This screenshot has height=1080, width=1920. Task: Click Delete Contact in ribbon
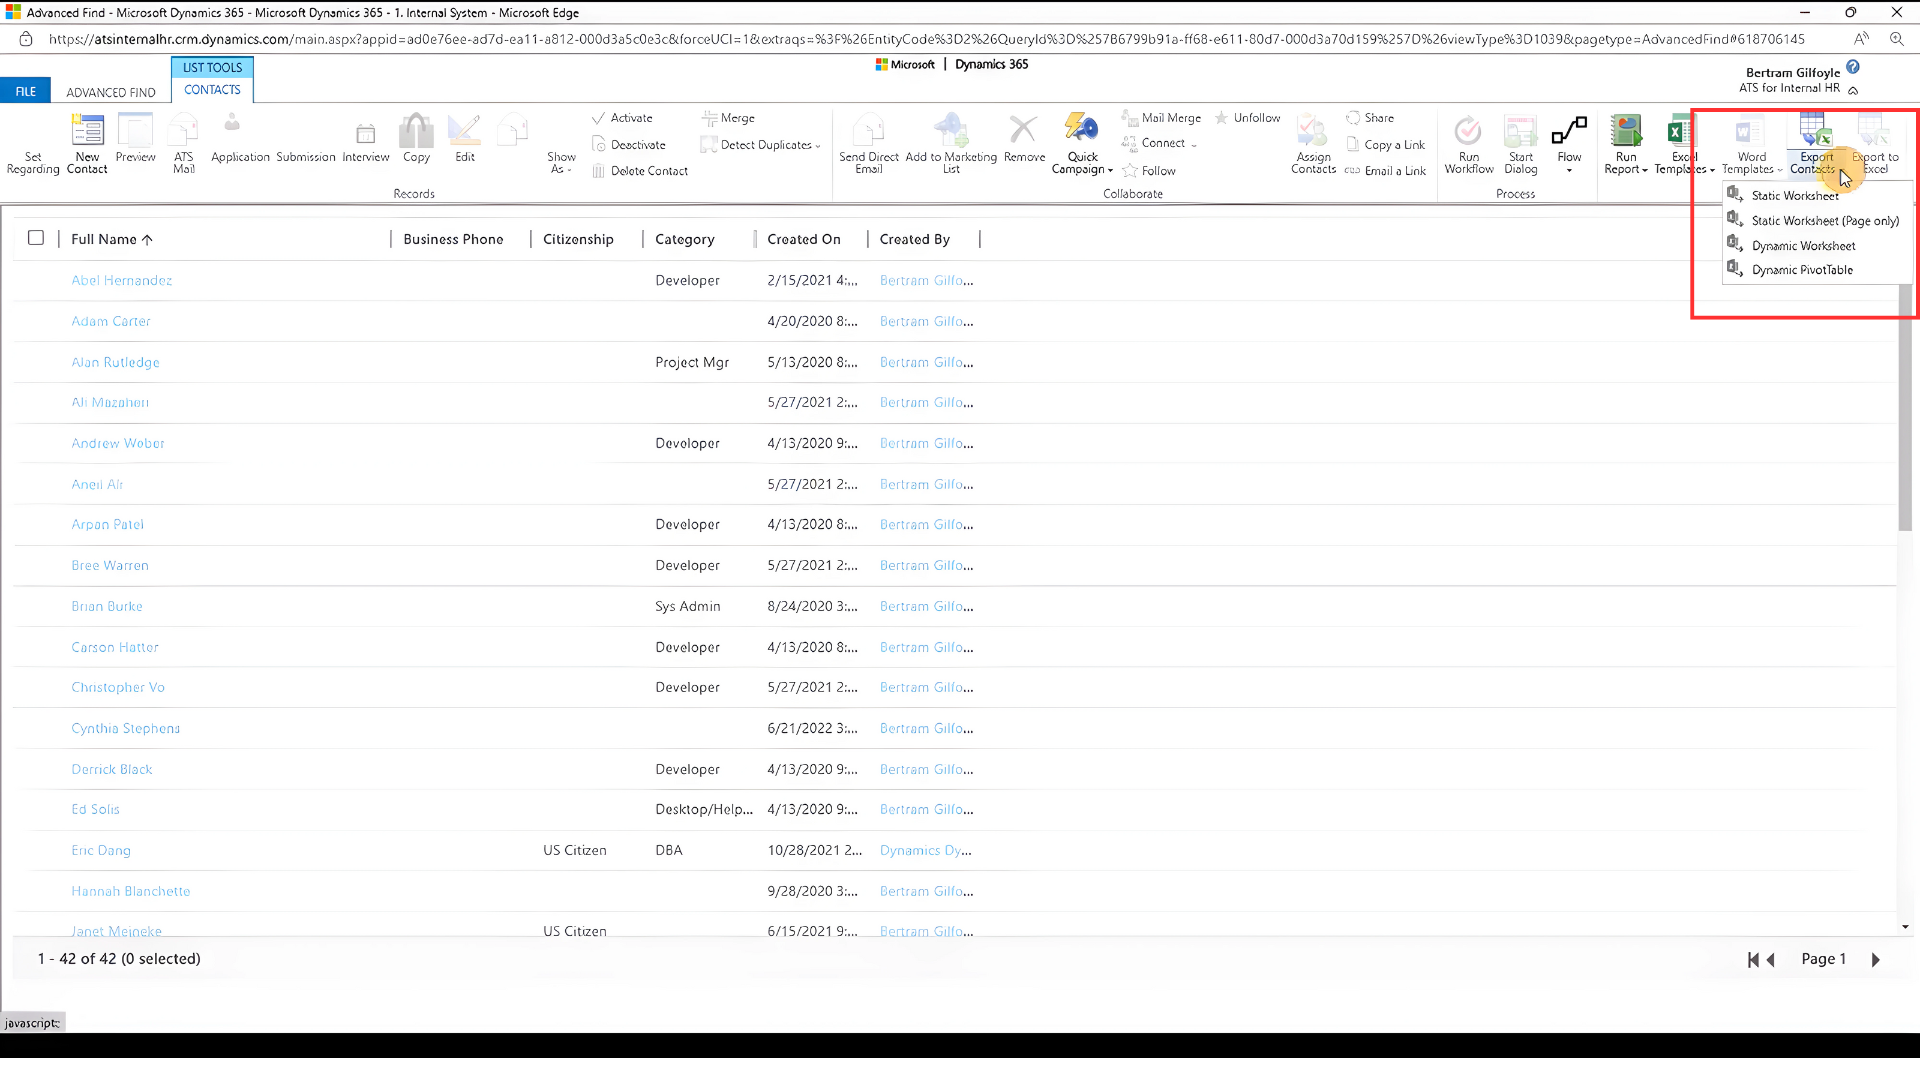[x=640, y=171]
